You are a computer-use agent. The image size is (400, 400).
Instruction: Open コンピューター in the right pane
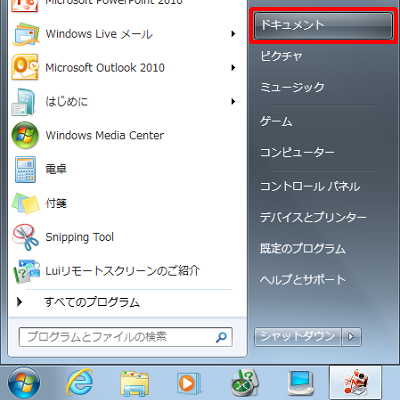click(x=297, y=152)
